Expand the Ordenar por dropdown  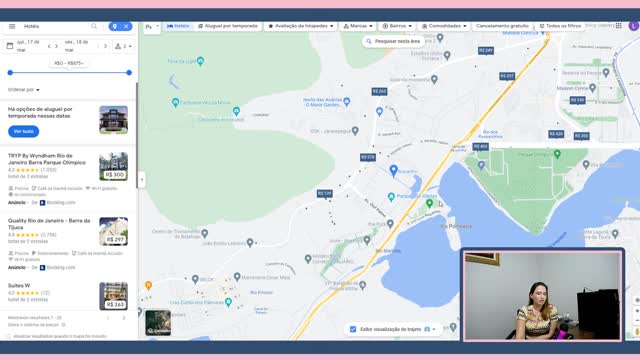point(24,89)
